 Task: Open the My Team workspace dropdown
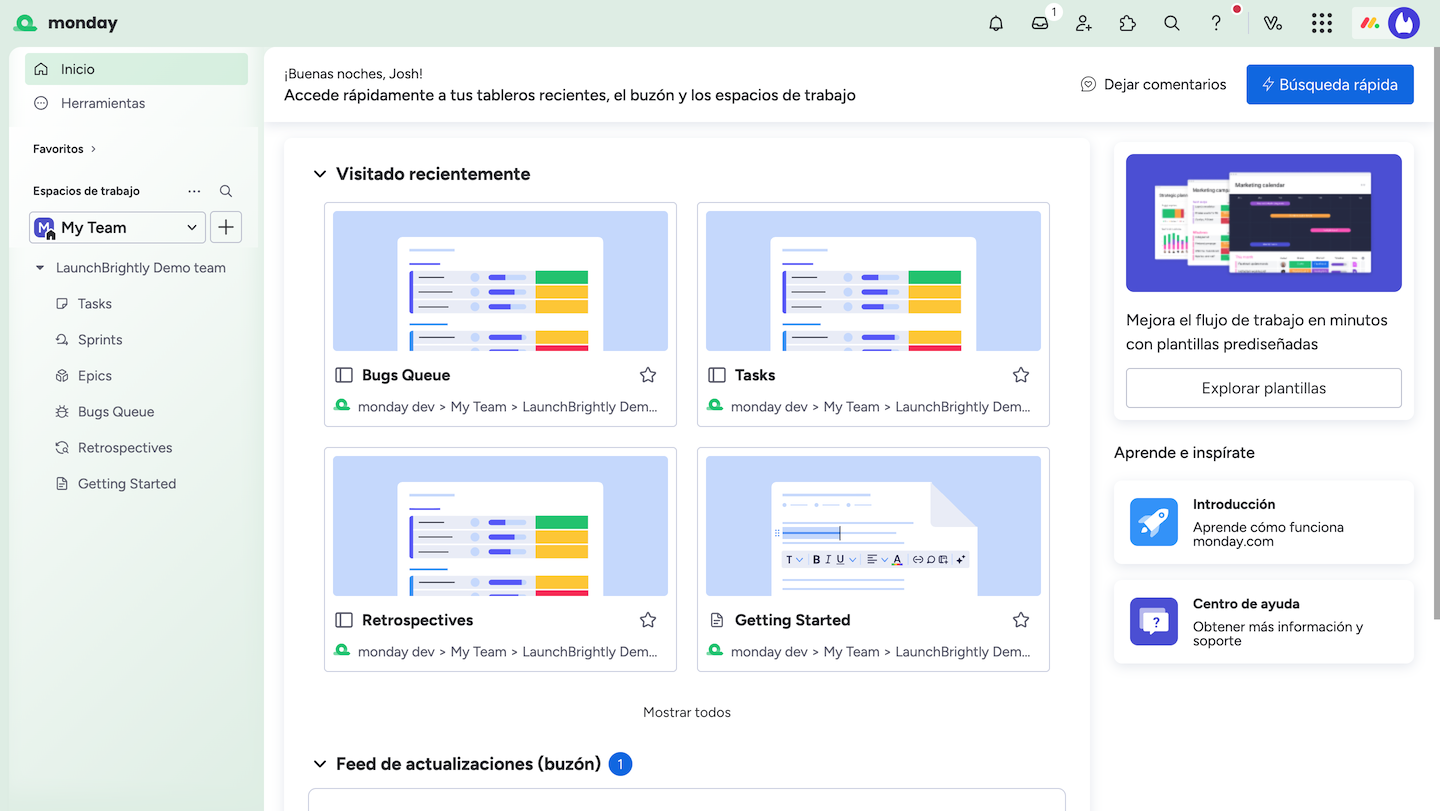coord(117,227)
